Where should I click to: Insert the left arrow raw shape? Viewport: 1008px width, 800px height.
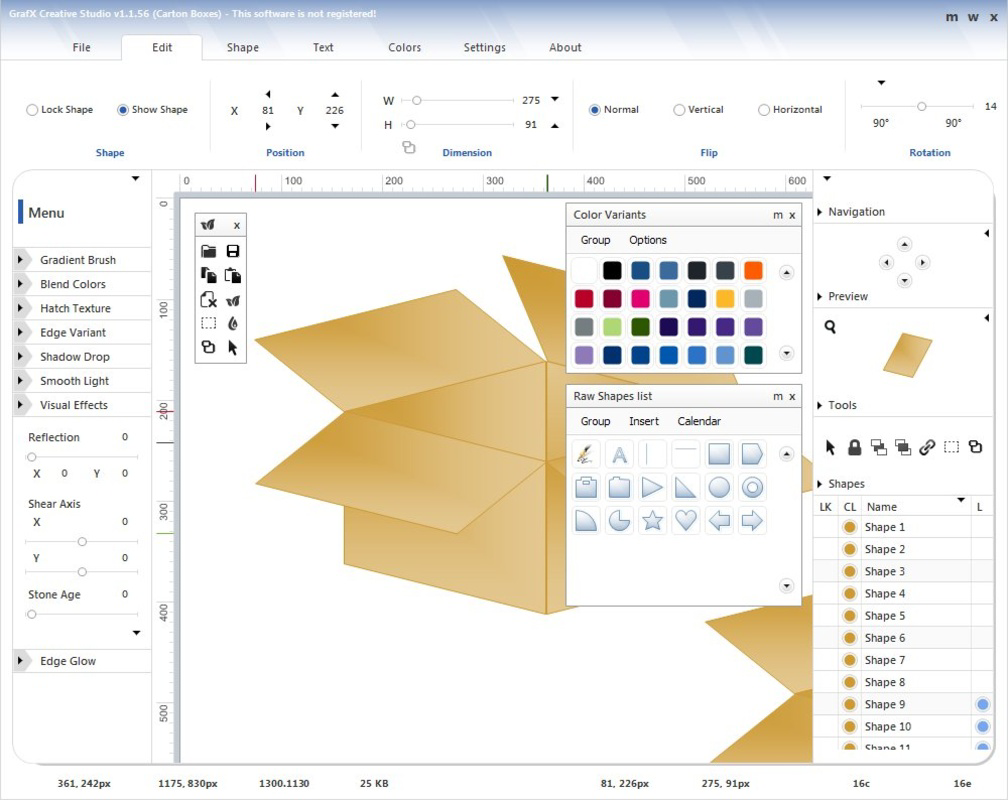(x=719, y=520)
